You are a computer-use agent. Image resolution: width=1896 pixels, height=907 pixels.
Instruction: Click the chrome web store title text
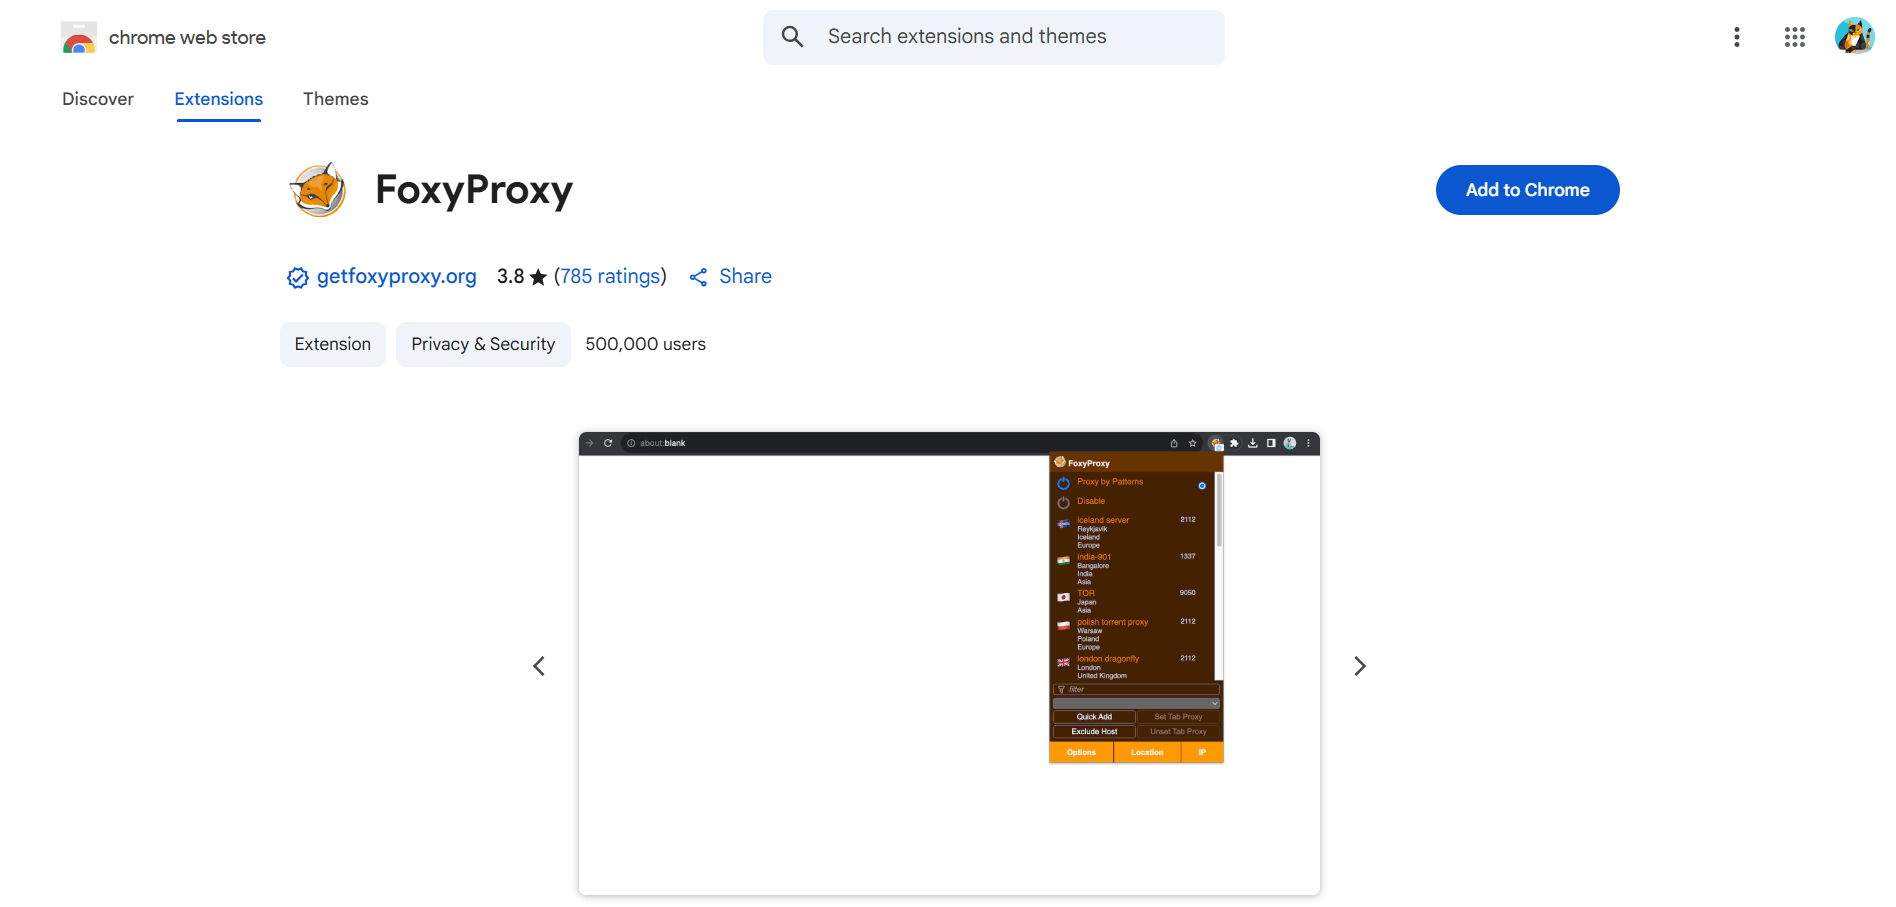(187, 38)
